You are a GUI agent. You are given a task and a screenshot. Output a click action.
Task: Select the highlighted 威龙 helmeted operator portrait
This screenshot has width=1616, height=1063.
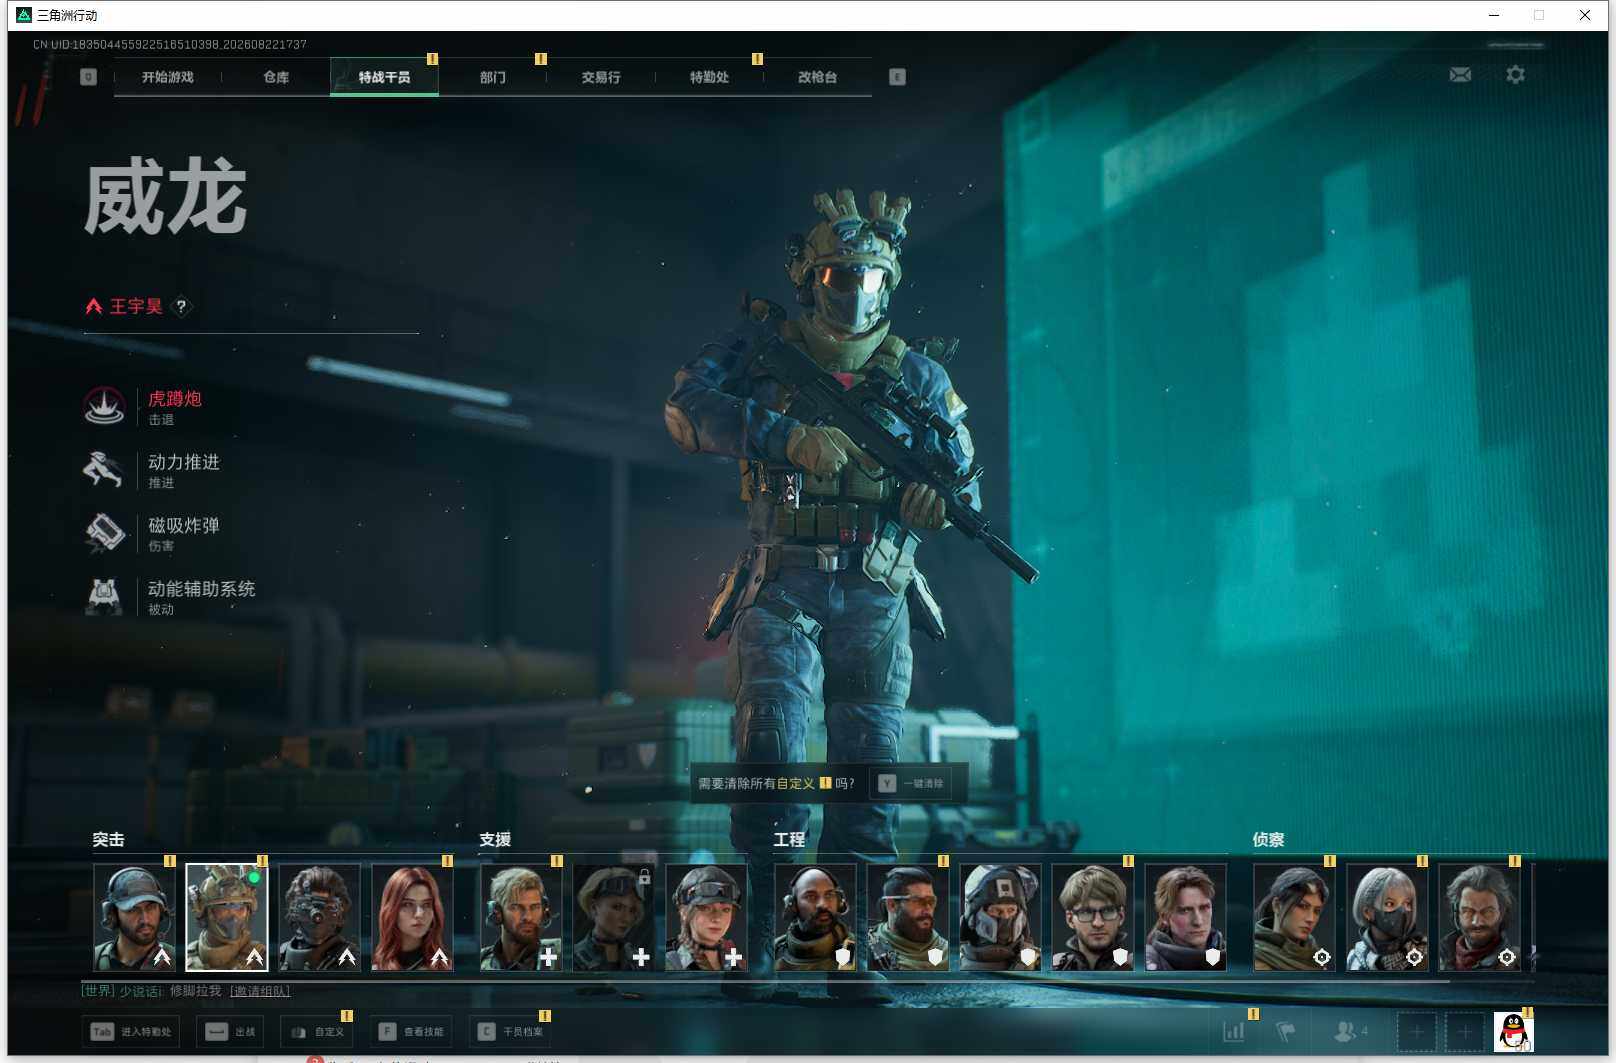point(227,917)
